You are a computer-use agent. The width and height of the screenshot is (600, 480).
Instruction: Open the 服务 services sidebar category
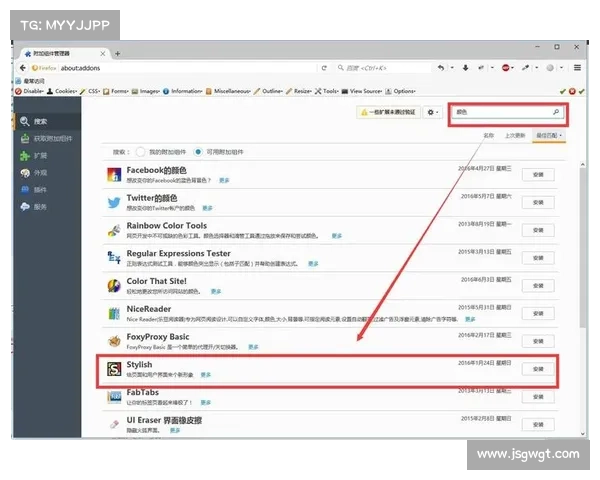47,207
